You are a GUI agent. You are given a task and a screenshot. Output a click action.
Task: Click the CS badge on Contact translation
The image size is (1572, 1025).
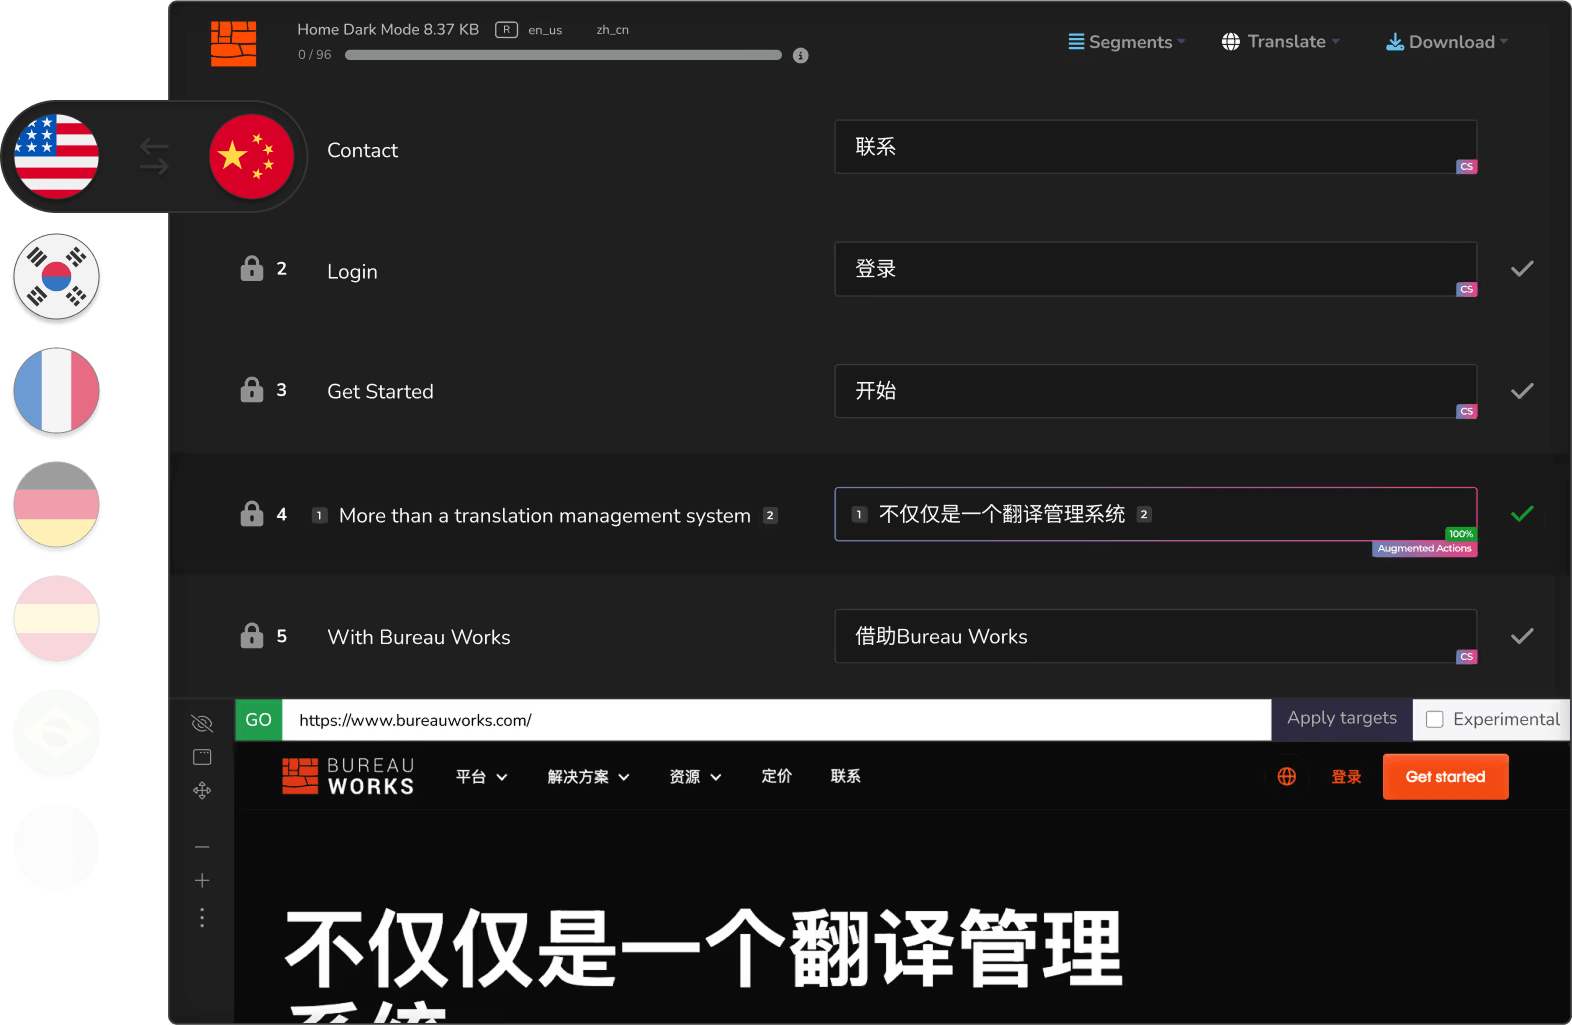(x=1466, y=167)
